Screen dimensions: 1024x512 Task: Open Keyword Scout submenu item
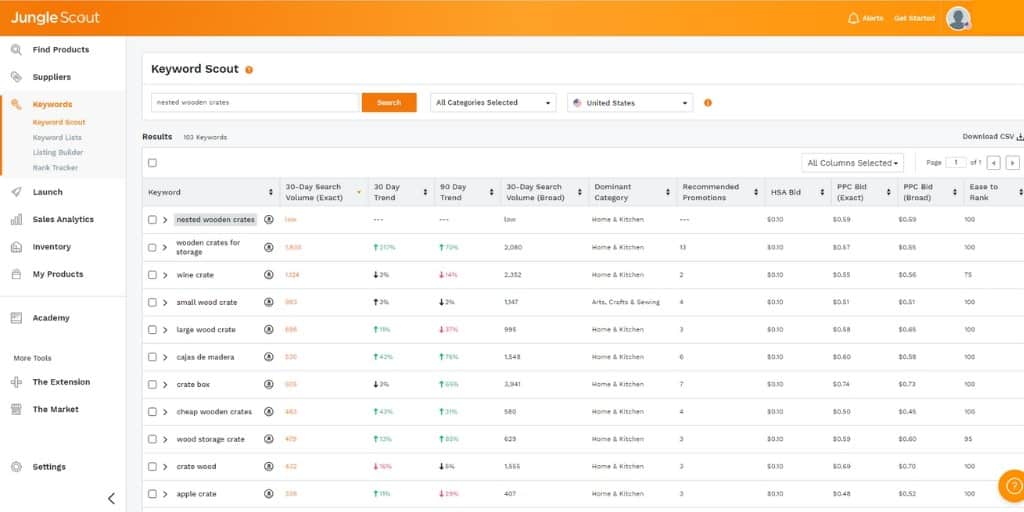click(x=59, y=122)
